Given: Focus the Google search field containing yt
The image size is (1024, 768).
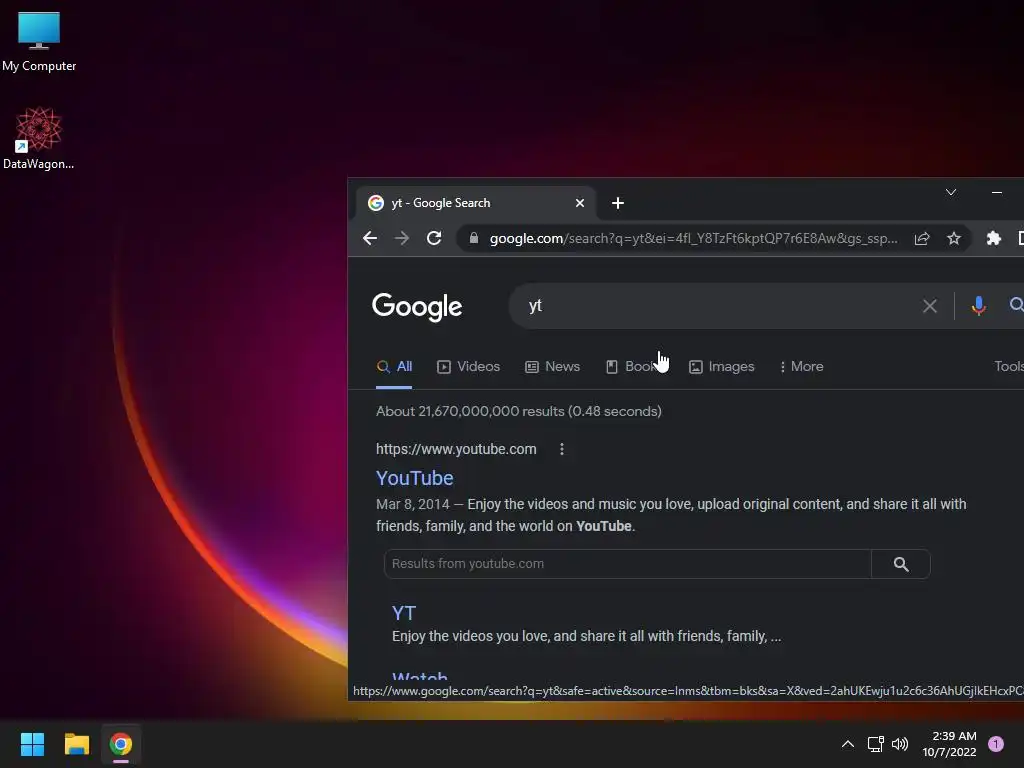Looking at the screenshot, I should 718,306.
